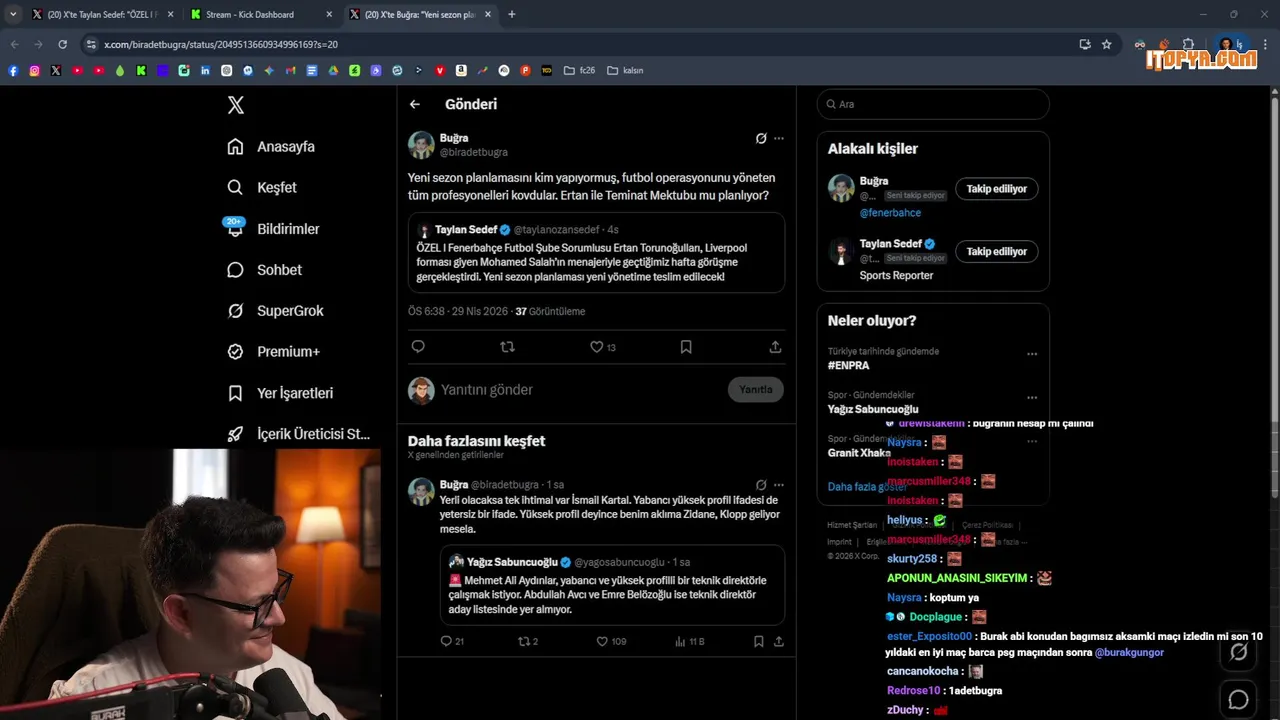The height and width of the screenshot is (720, 1280).
Task: Open Gmail bookmark in bookmarks bar
Action: (x=291, y=70)
